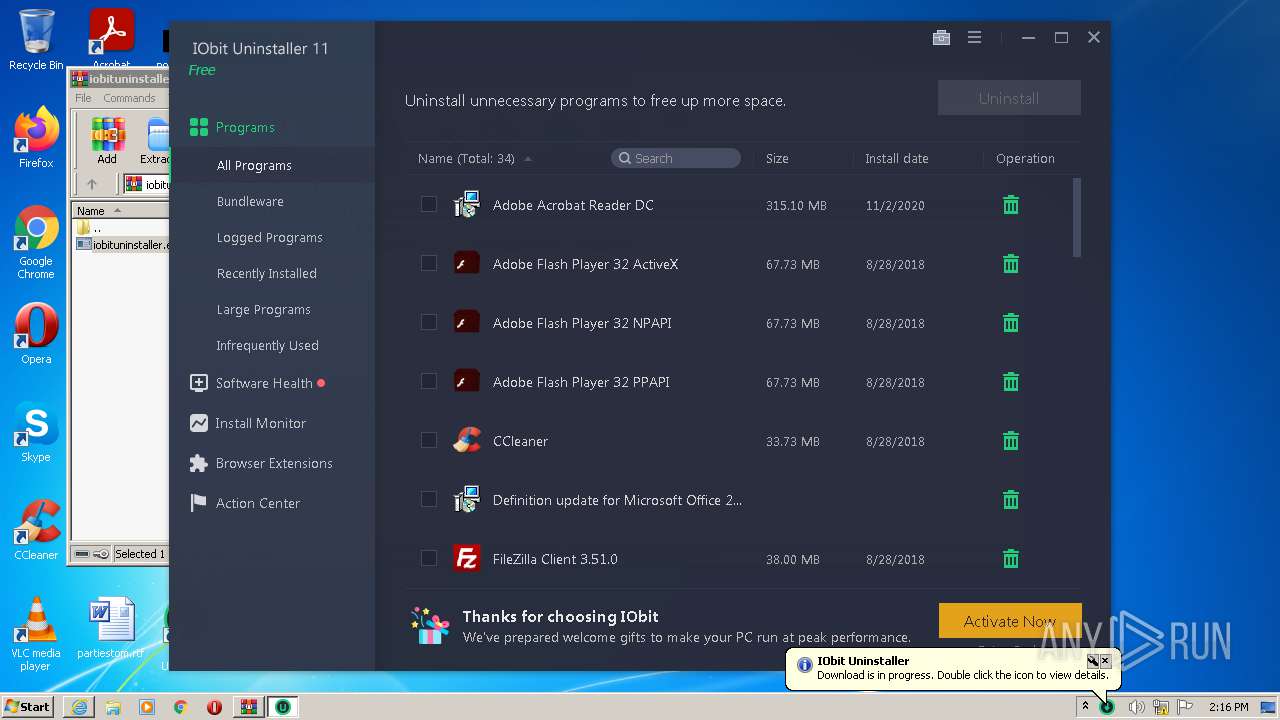Sort programs by Size column

[x=777, y=158]
